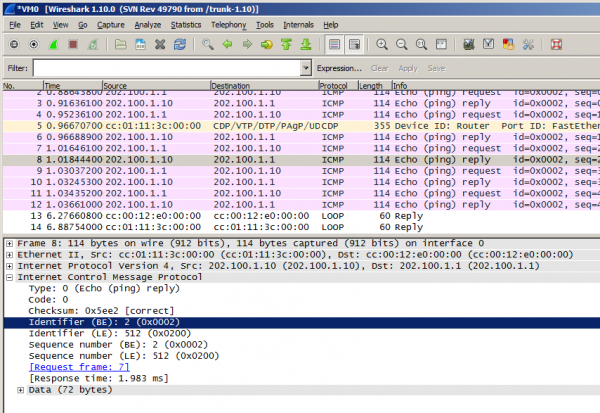The width and height of the screenshot is (600, 413).
Task: Stop the running capture
Action: pos(73,44)
